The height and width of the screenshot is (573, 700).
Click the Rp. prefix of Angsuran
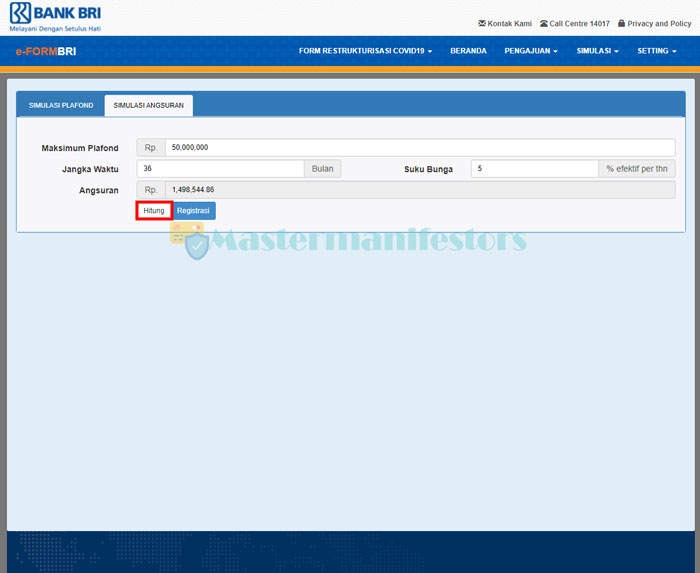tap(151, 190)
